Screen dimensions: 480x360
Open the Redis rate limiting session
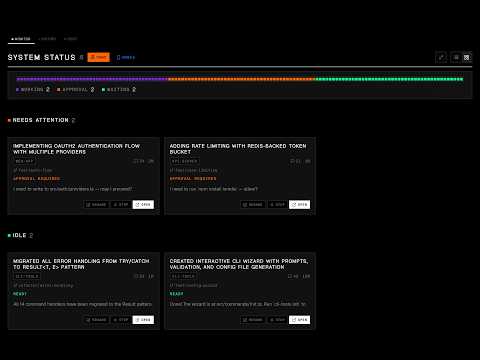[x=299, y=204]
